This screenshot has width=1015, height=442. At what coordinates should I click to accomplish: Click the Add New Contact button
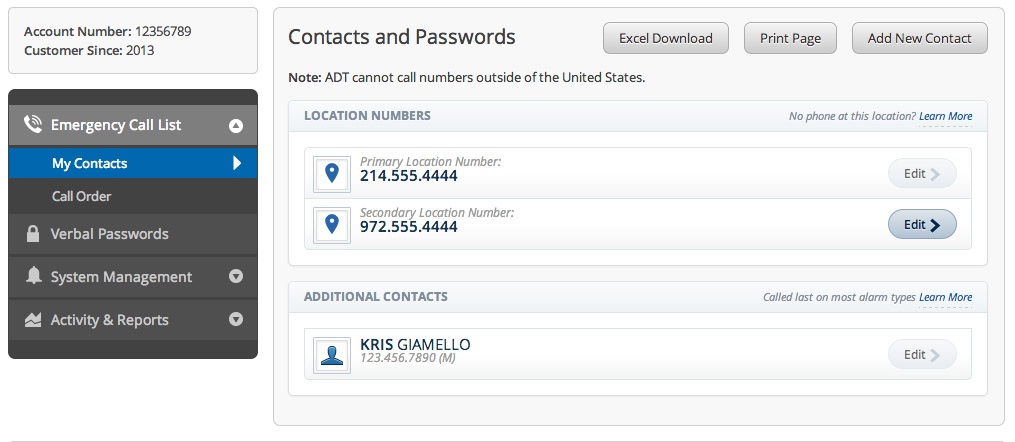click(919, 39)
